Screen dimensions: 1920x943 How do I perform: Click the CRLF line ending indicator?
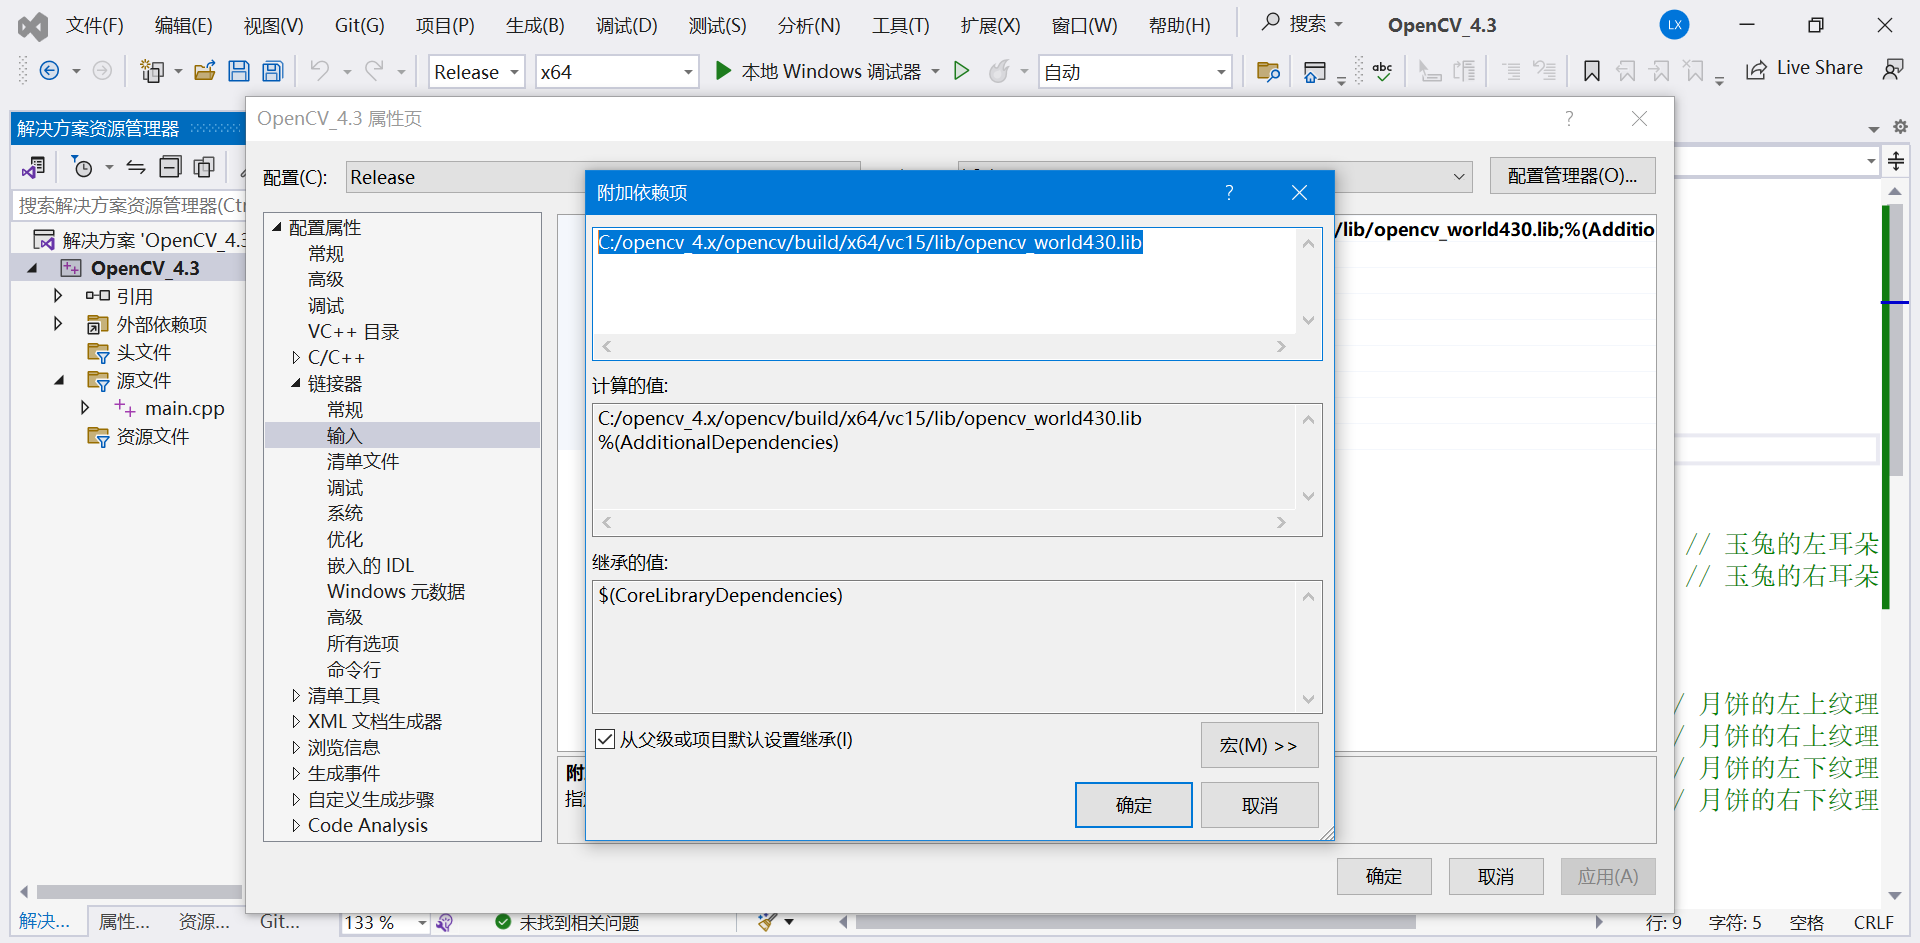[1873, 922]
